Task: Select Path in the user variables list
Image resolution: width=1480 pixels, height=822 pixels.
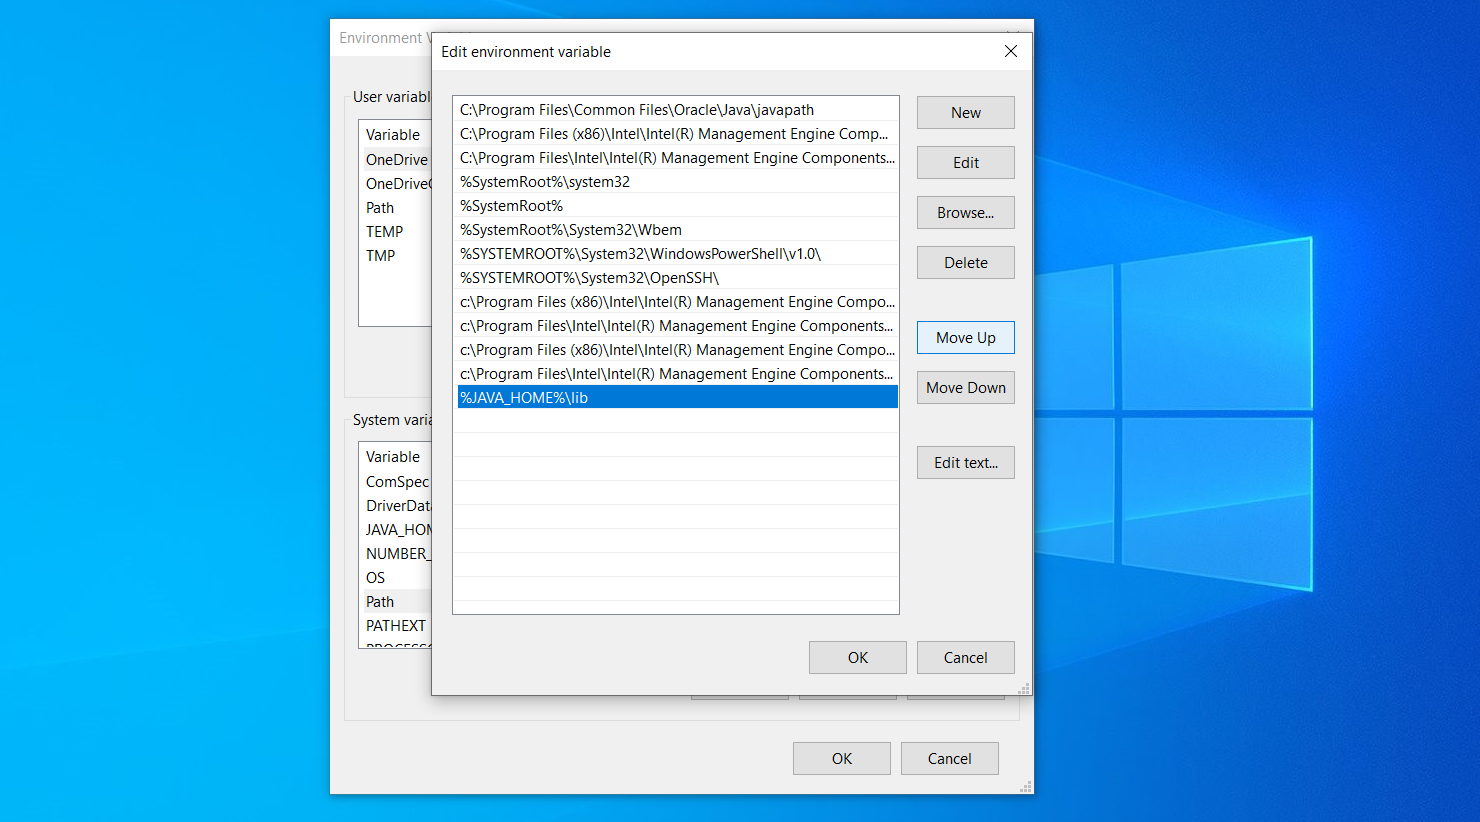Action: point(396,208)
